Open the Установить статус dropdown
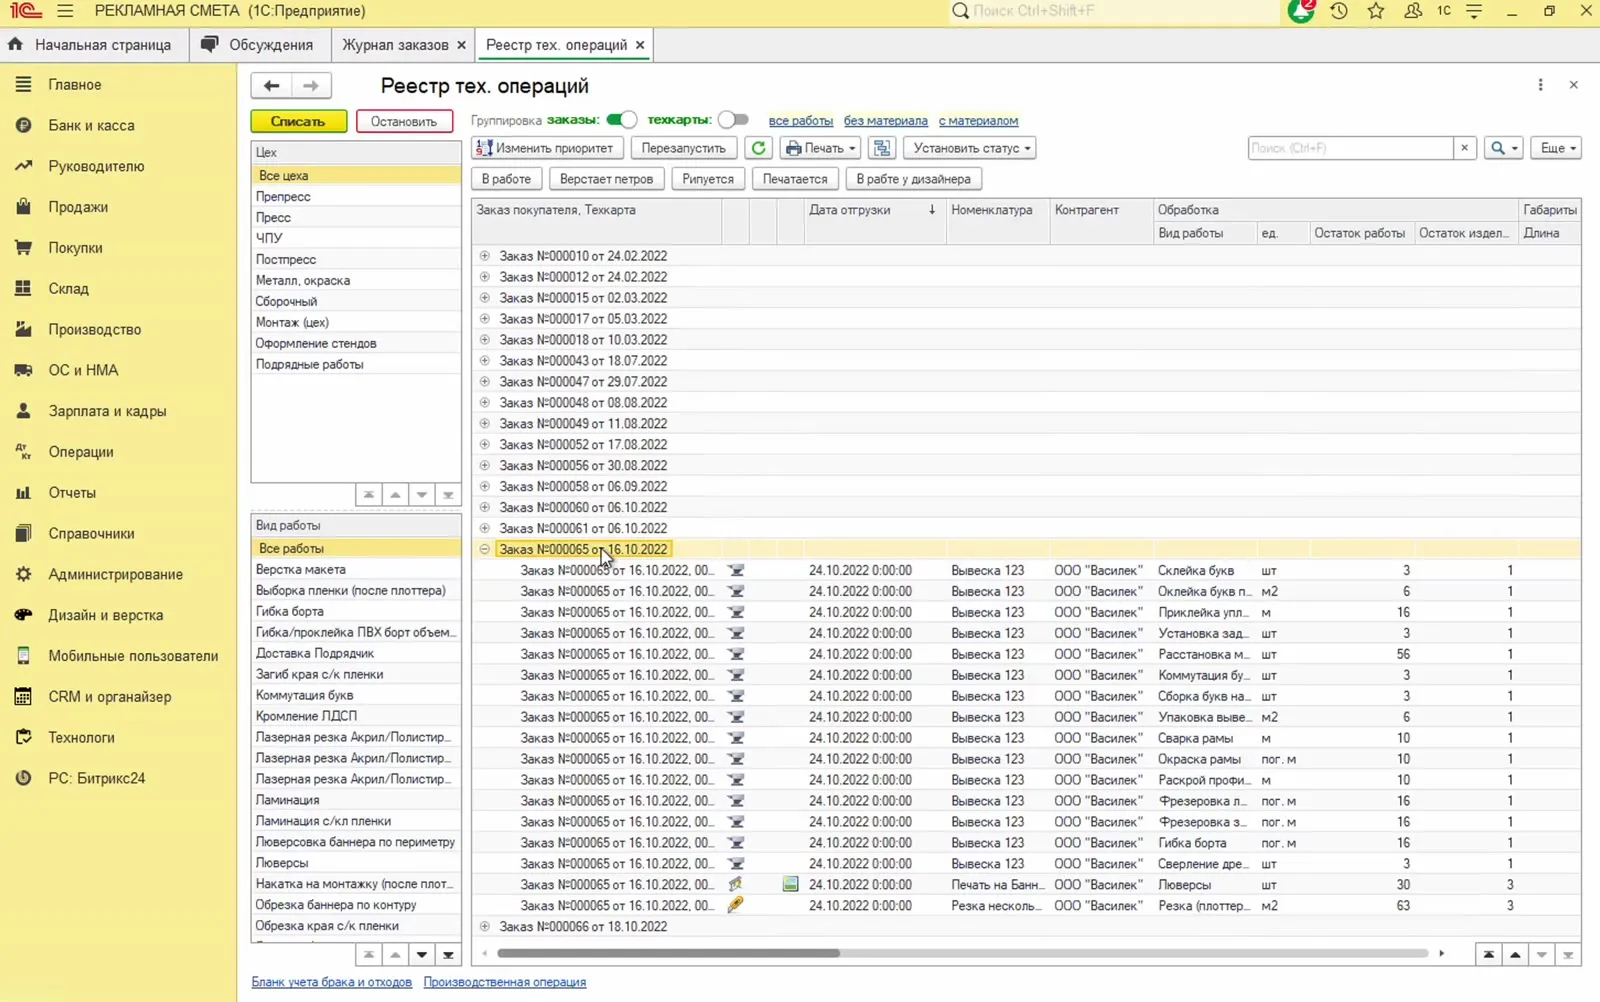The height and width of the screenshot is (1002, 1600). (x=969, y=148)
